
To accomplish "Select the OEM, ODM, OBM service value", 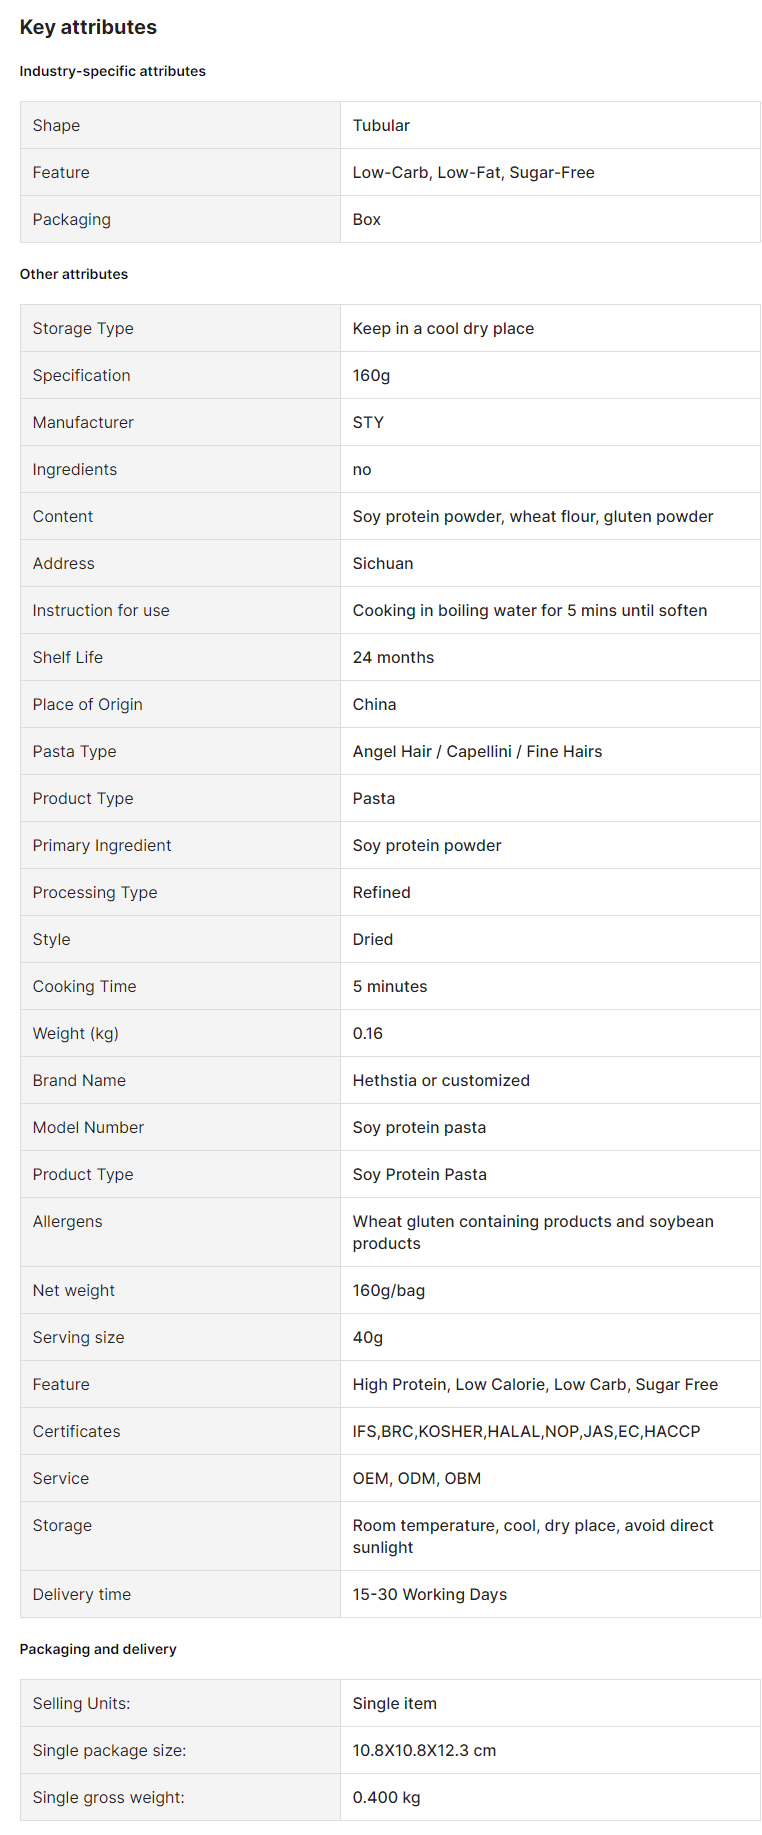I will click(417, 1478).
